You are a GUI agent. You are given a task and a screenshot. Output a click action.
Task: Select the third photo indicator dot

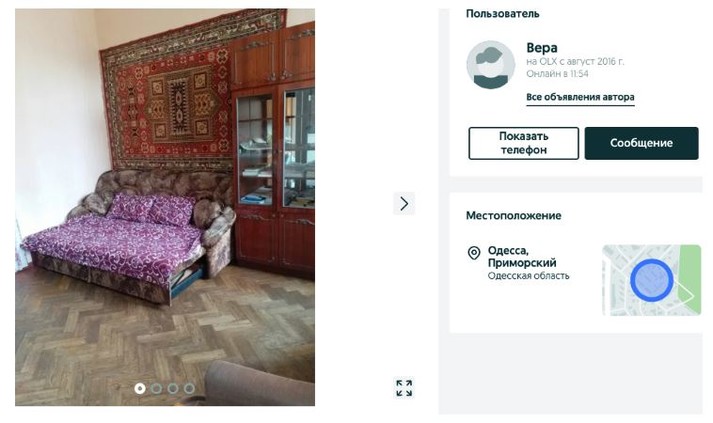click(173, 388)
